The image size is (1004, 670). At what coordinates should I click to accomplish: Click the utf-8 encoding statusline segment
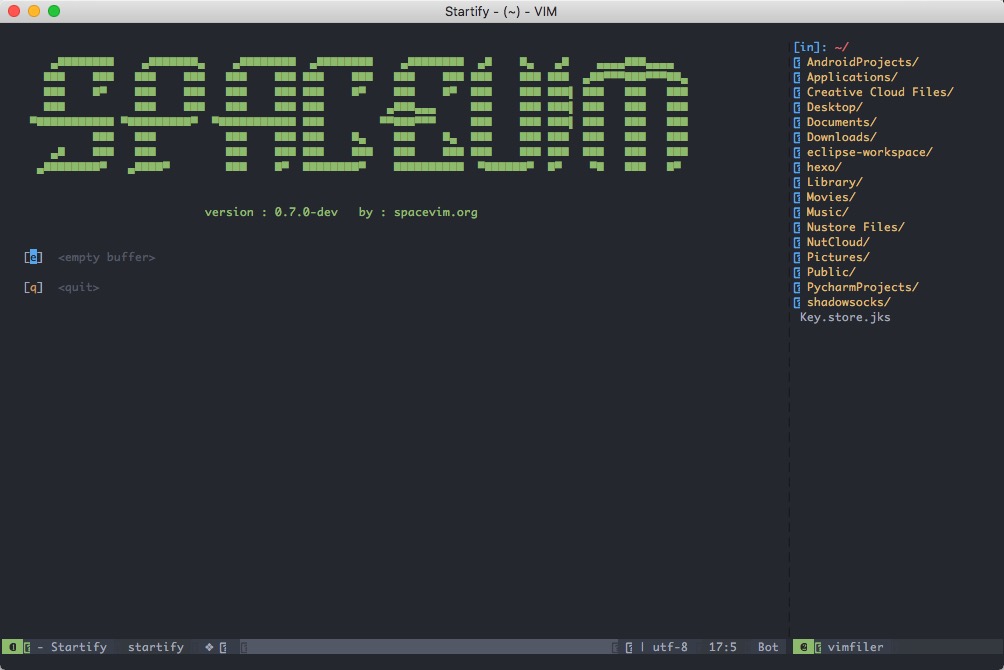tap(669, 647)
